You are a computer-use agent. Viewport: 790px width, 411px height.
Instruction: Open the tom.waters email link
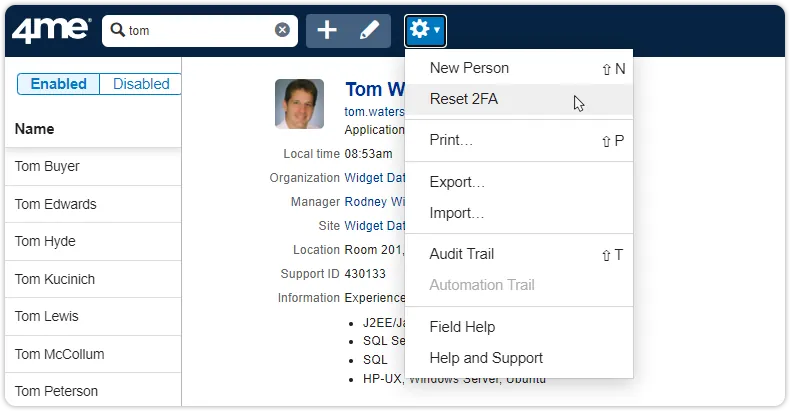pyautogui.click(x=374, y=111)
